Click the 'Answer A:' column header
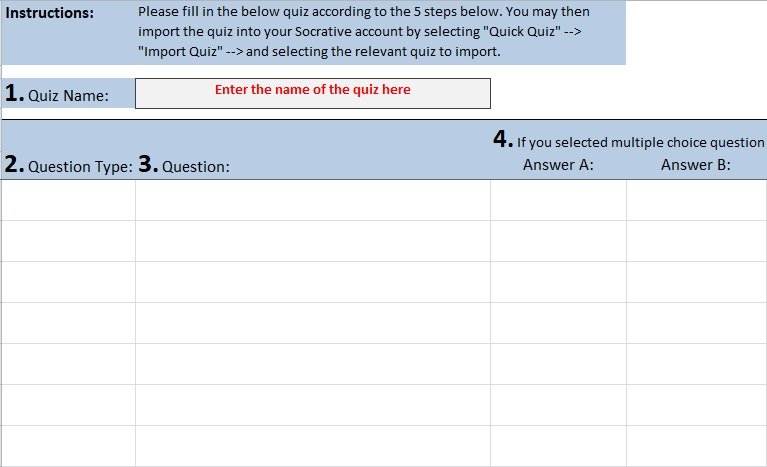The image size is (767, 467). point(558,165)
